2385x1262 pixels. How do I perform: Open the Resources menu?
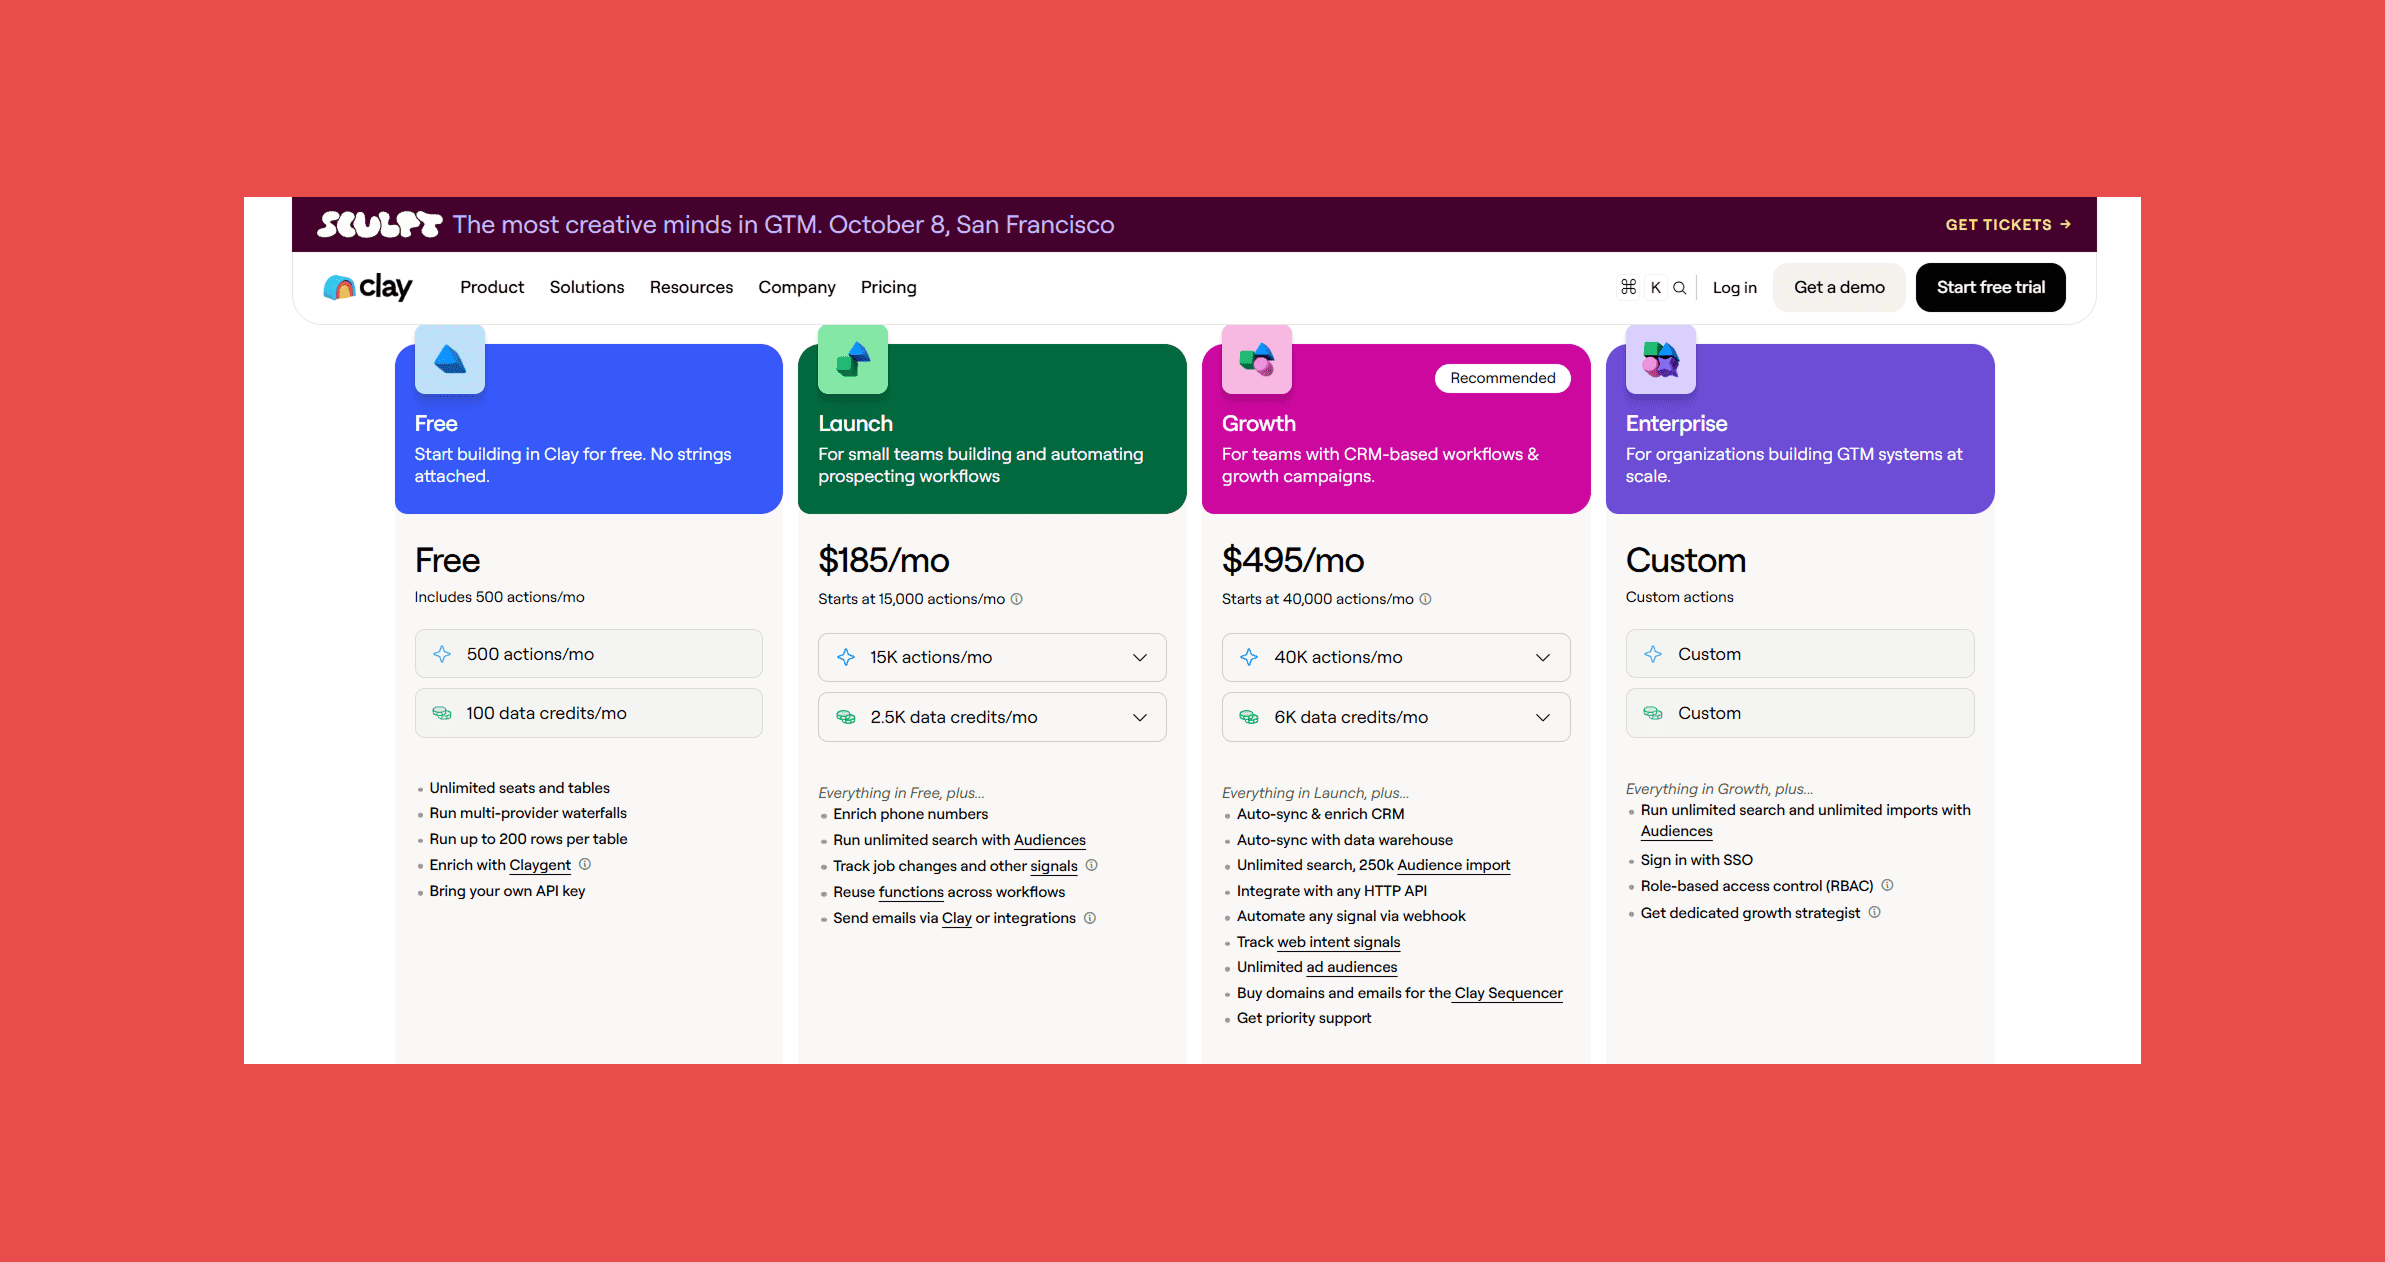[x=691, y=287]
